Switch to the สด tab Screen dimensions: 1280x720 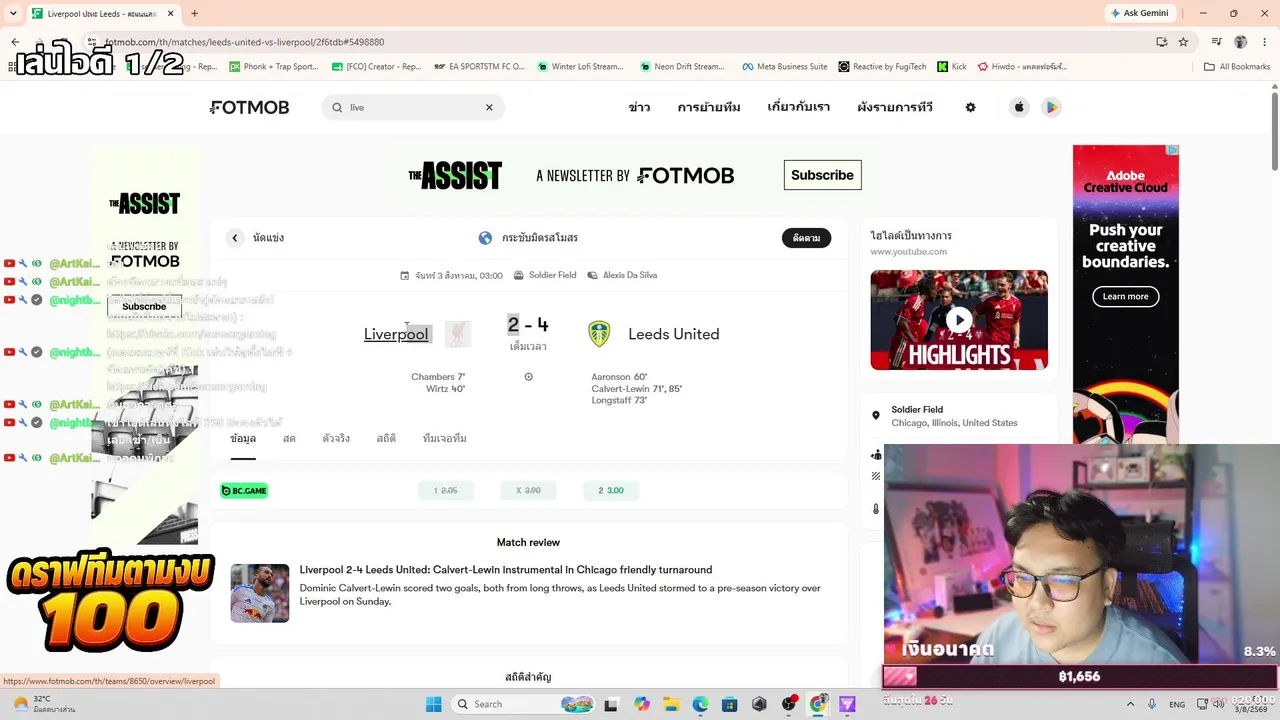click(289, 439)
